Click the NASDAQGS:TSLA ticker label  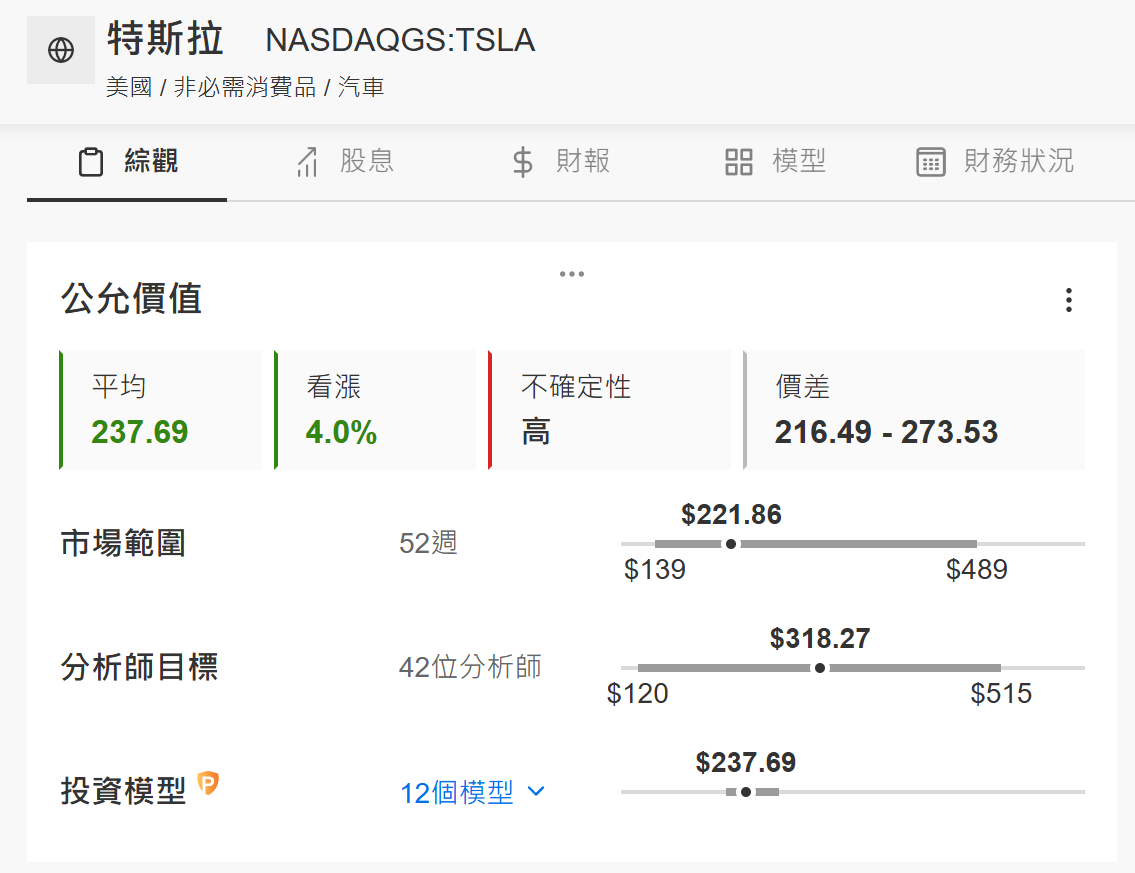[400, 40]
